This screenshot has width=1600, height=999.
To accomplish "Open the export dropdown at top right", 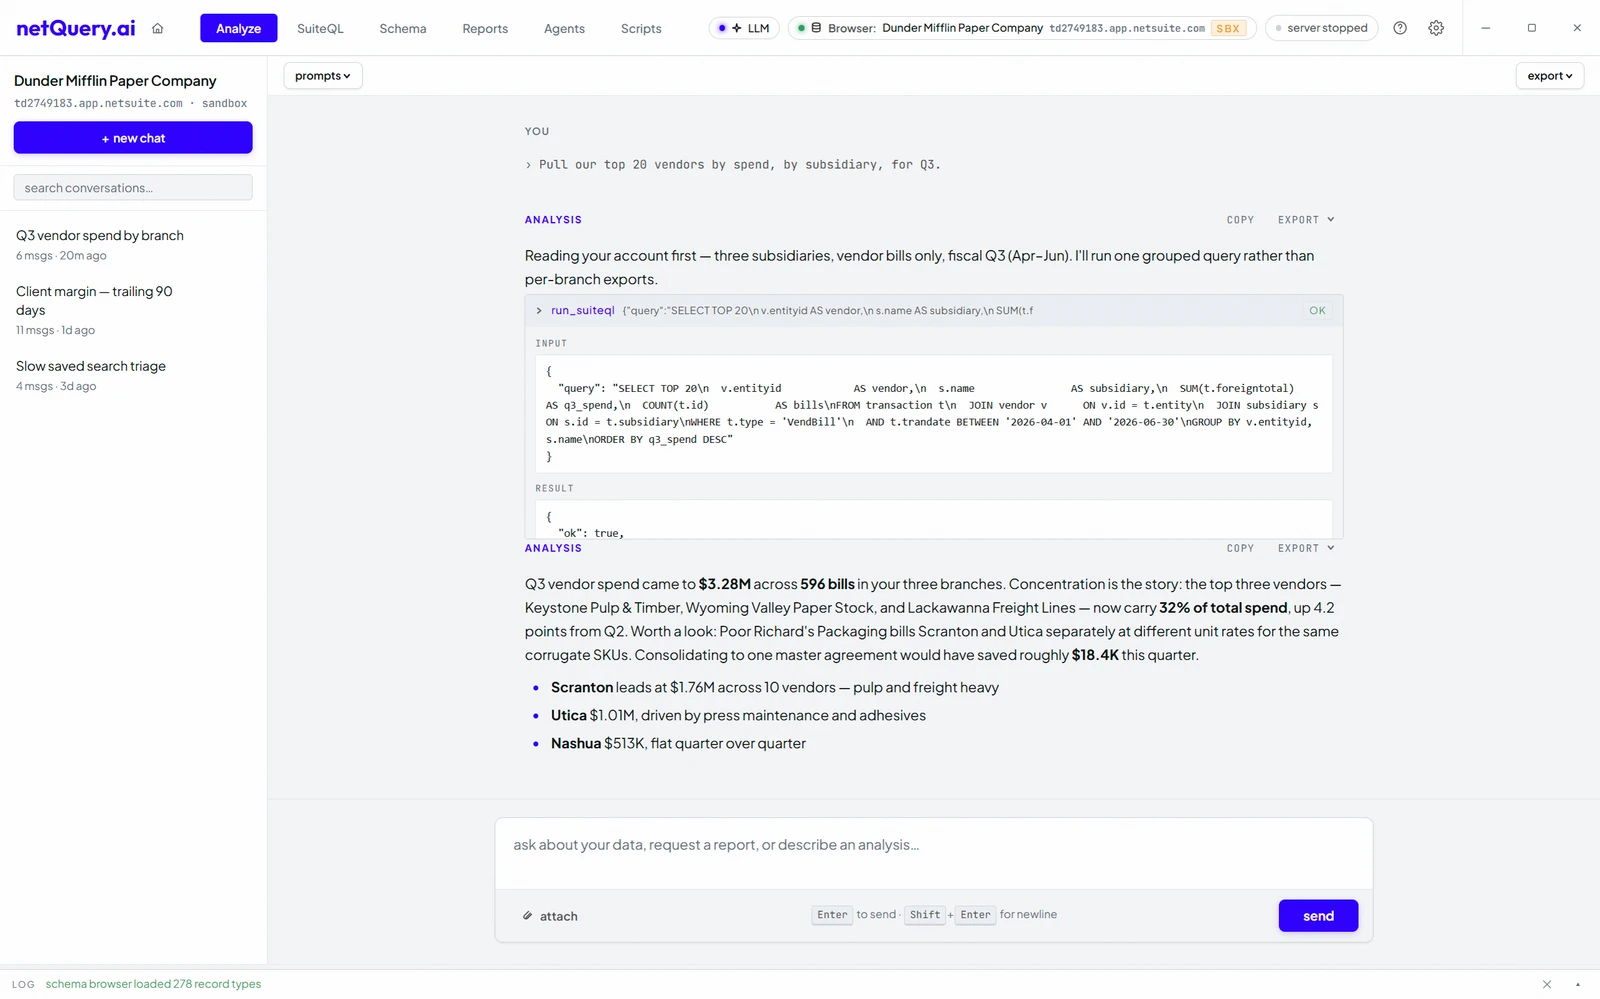I will pyautogui.click(x=1550, y=76).
